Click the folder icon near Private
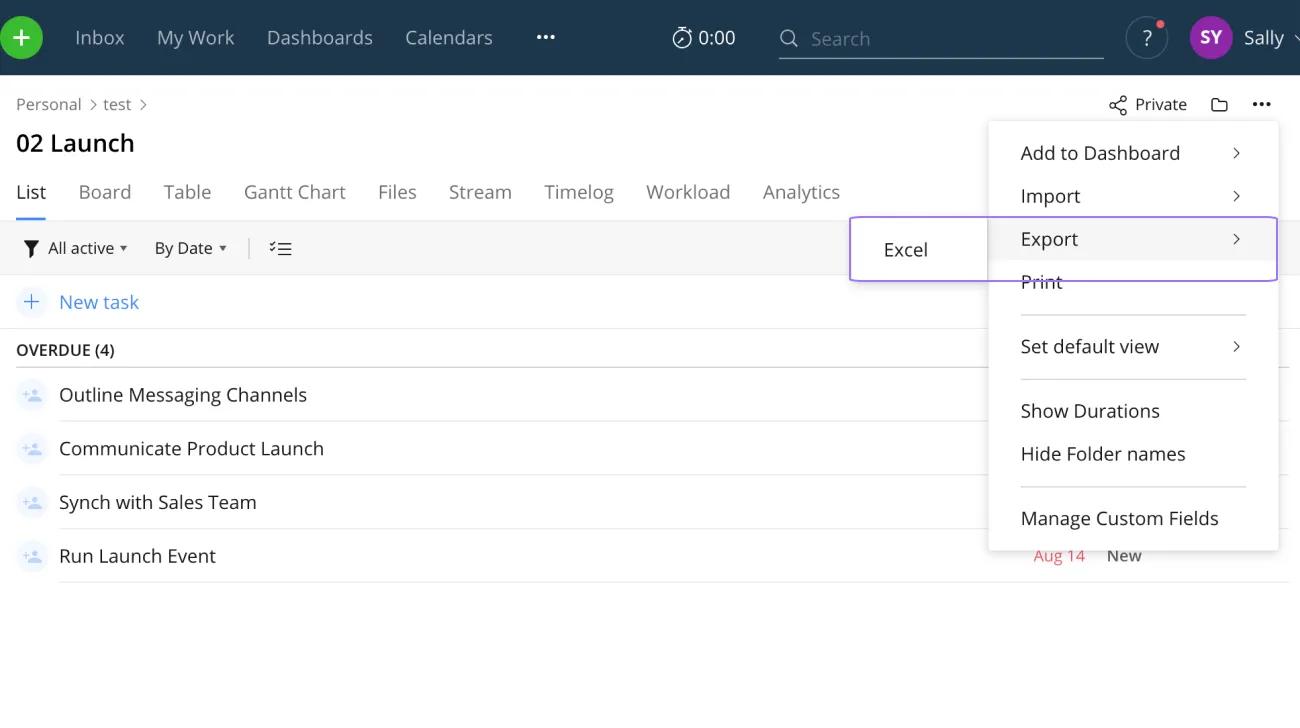 click(1219, 104)
